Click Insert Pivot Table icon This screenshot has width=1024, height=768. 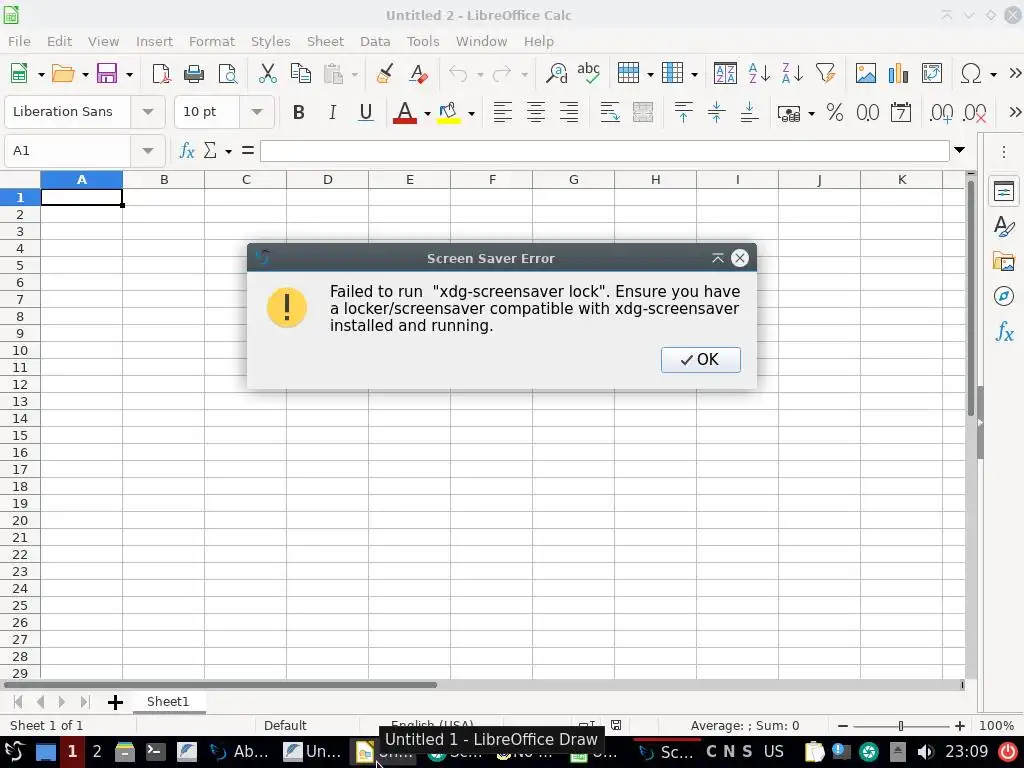[x=932, y=74]
